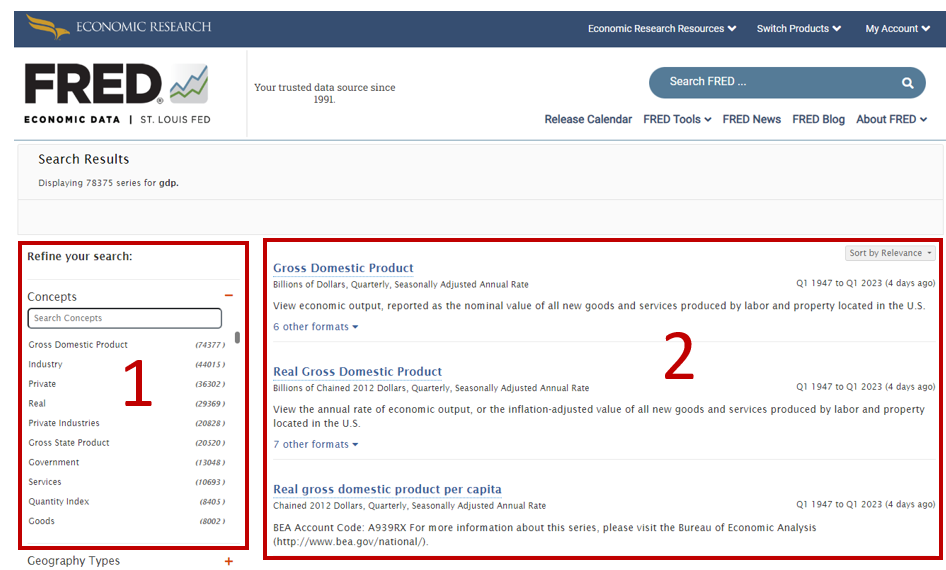The height and width of the screenshot is (570, 946).
Task: Click the Search Results heading
Action: [84, 159]
